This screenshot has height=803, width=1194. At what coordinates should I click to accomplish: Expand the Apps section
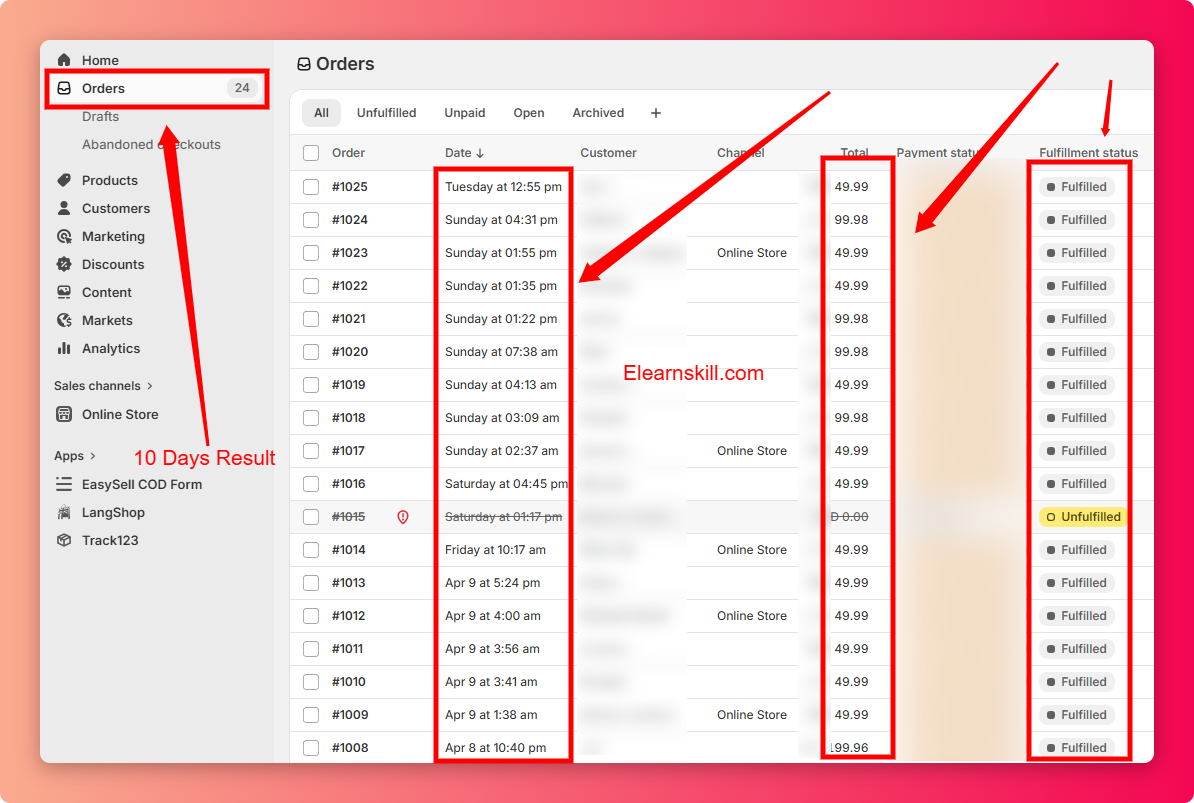tap(75, 456)
